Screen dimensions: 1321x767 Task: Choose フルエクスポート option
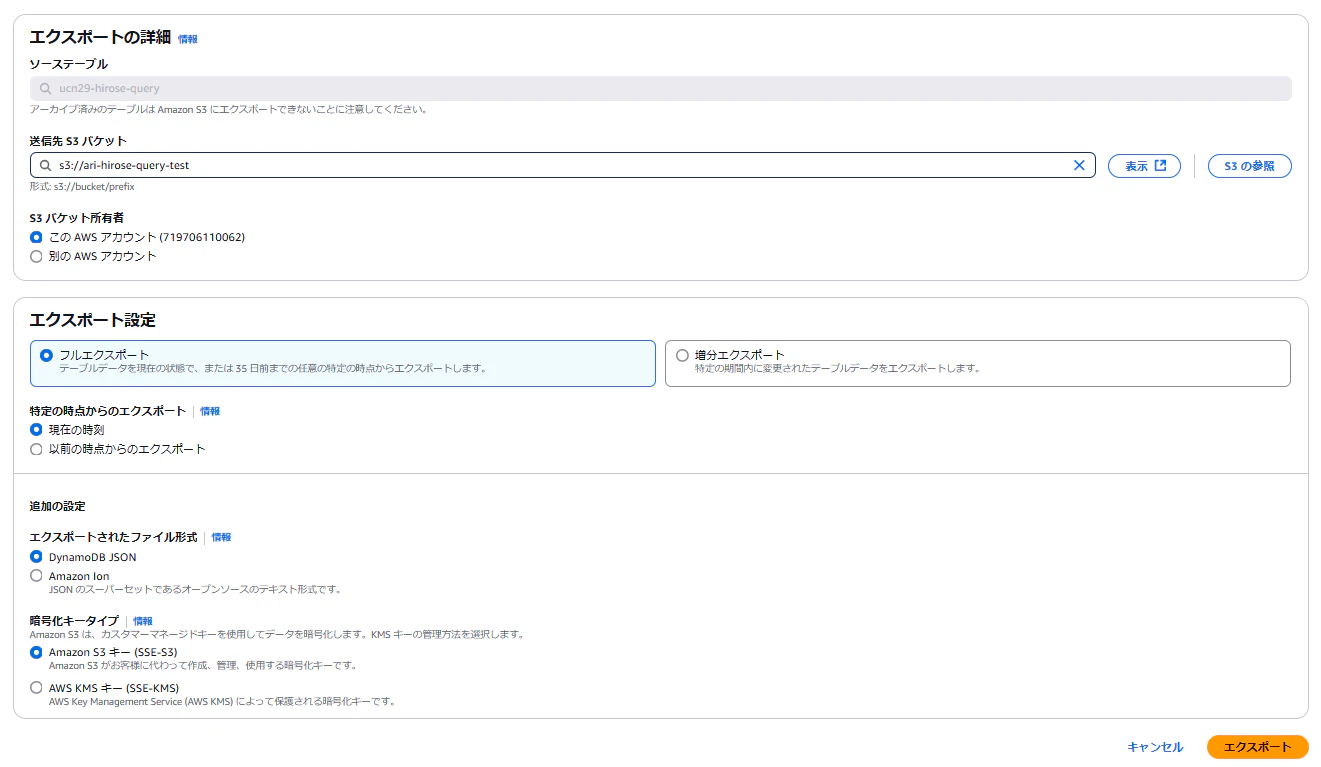[343, 363]
